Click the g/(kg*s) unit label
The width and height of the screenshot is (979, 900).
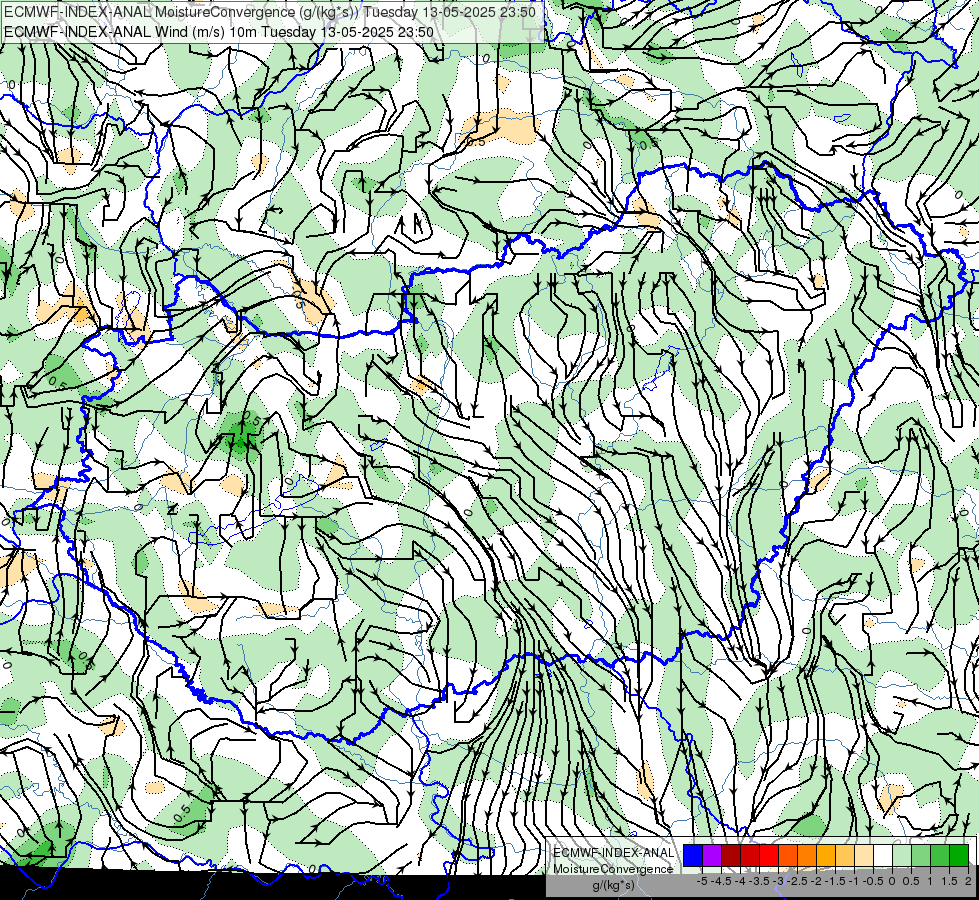point(614,886)
